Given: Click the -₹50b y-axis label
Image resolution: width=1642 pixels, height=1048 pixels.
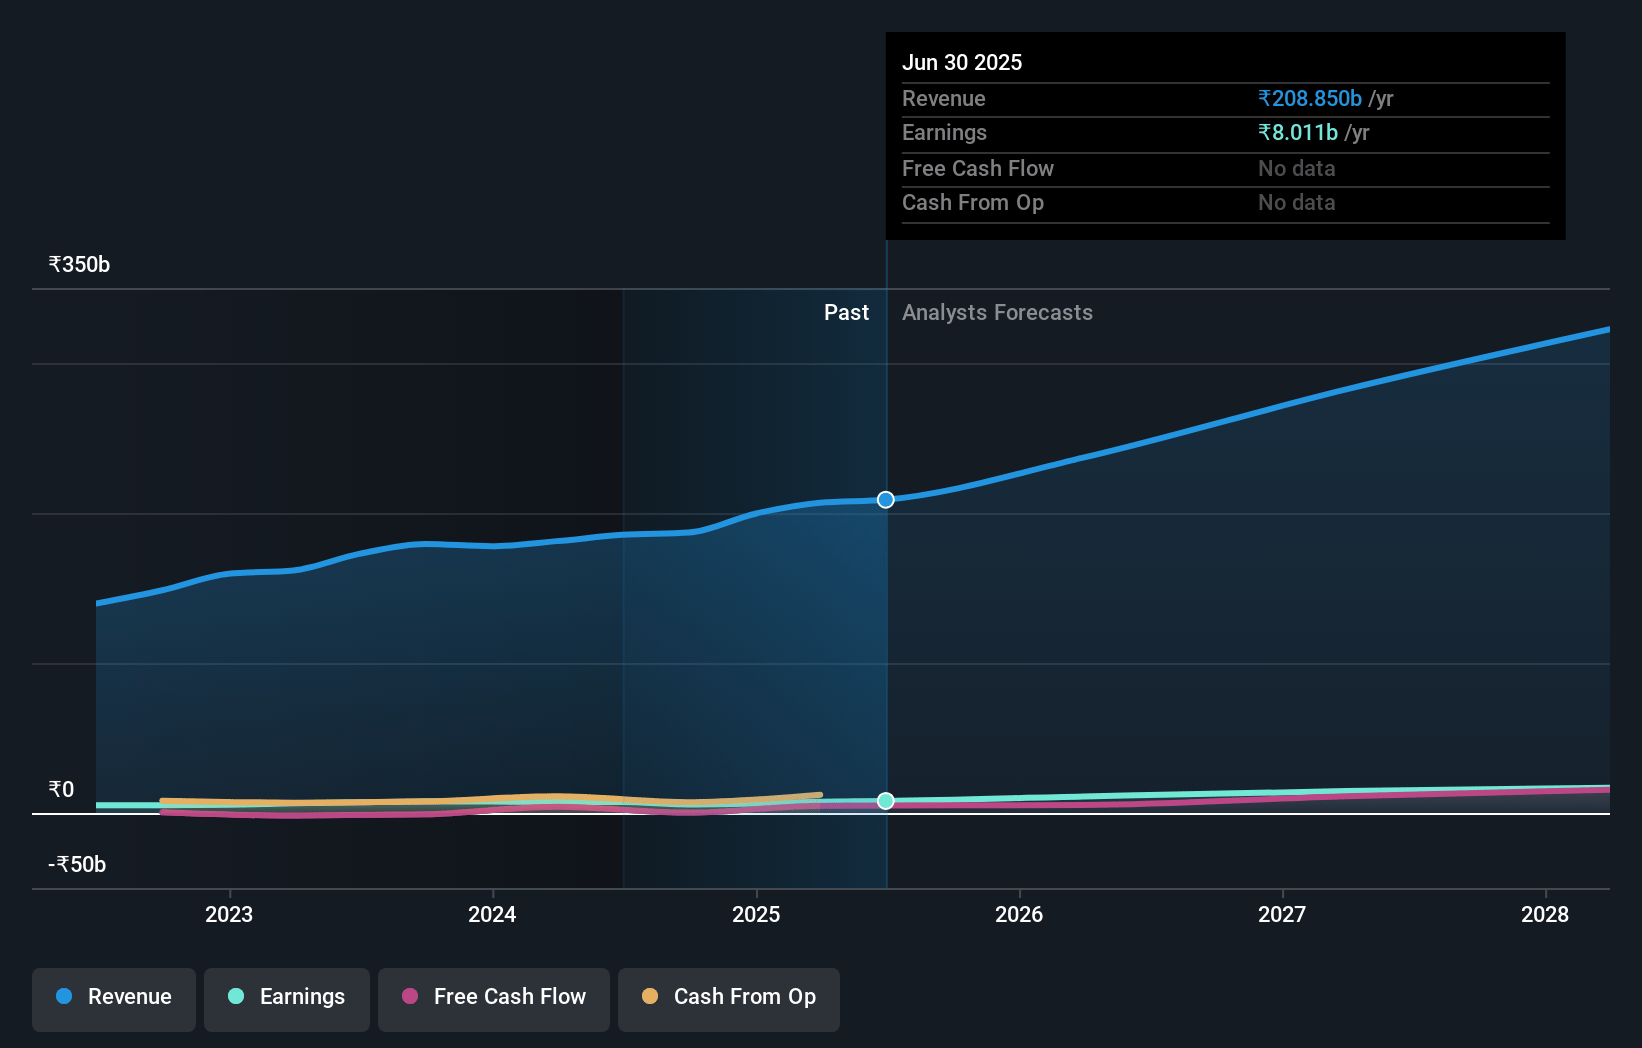Looking at the screenshot, I should [77, 865].
